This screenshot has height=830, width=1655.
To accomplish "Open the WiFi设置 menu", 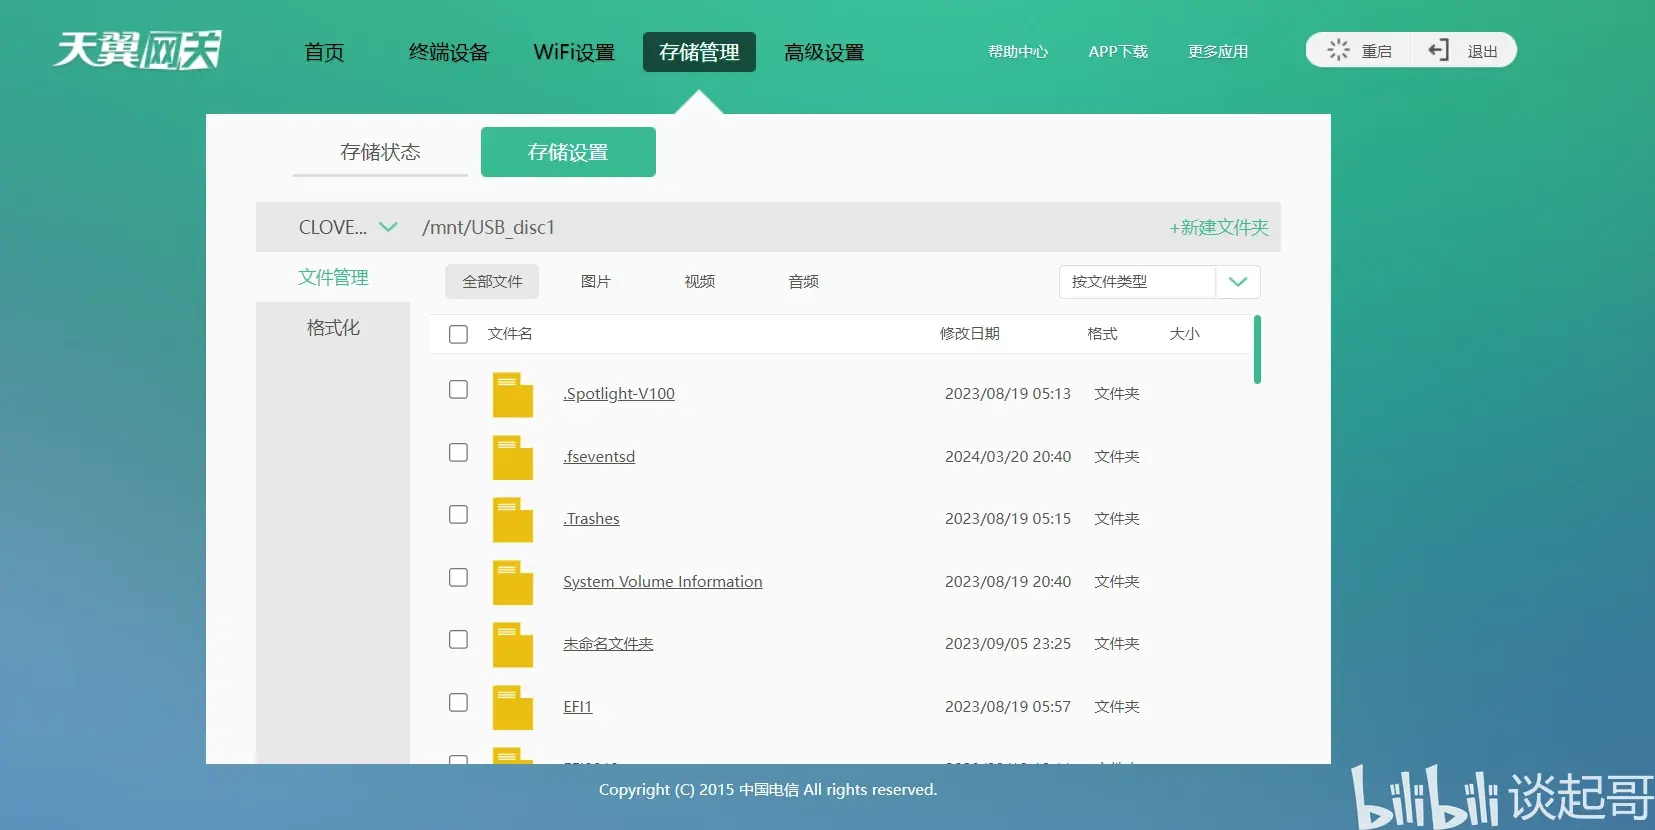I will pyautogui.click(x=574, y=52).
